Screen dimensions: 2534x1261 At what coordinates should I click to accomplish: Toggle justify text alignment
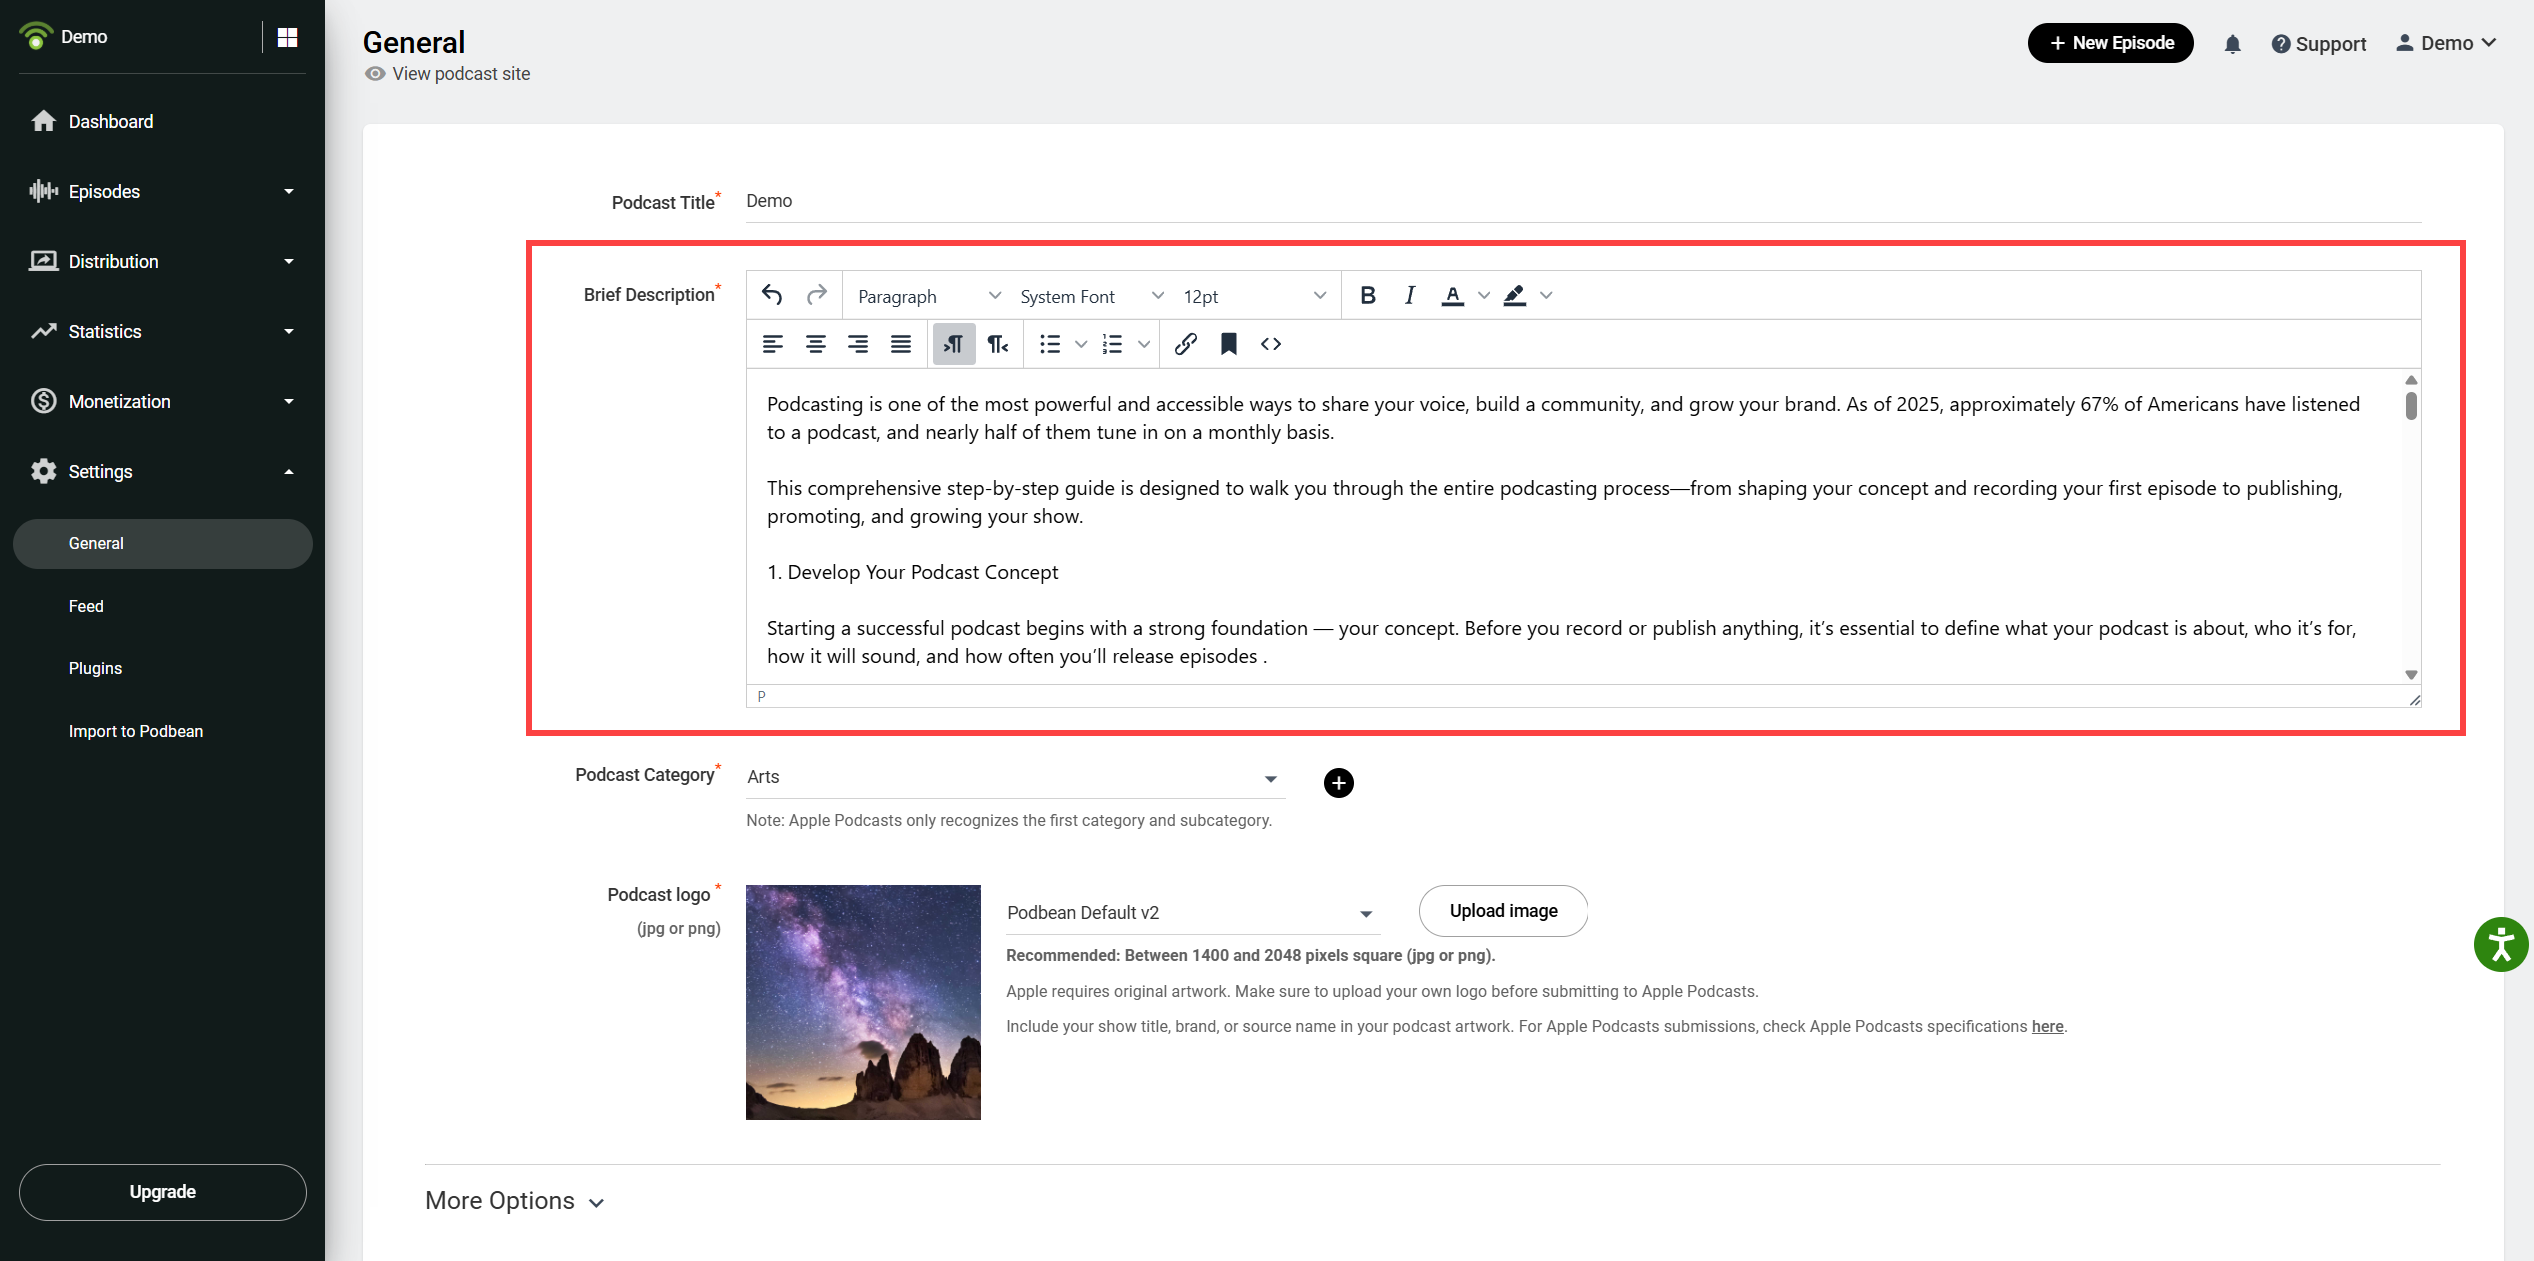[901, 344]
